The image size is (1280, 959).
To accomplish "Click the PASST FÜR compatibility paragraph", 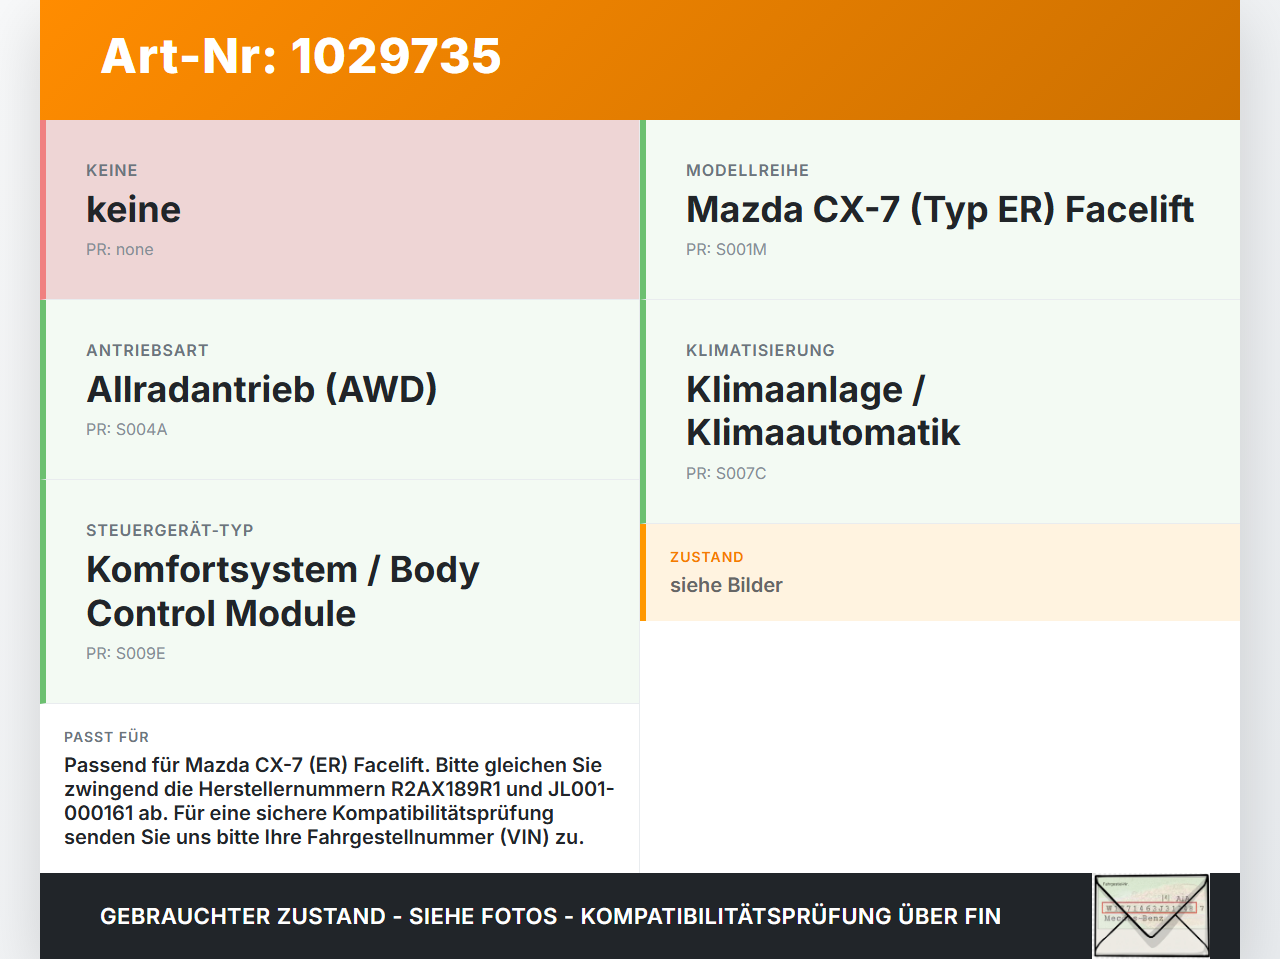I will (340, 801).
